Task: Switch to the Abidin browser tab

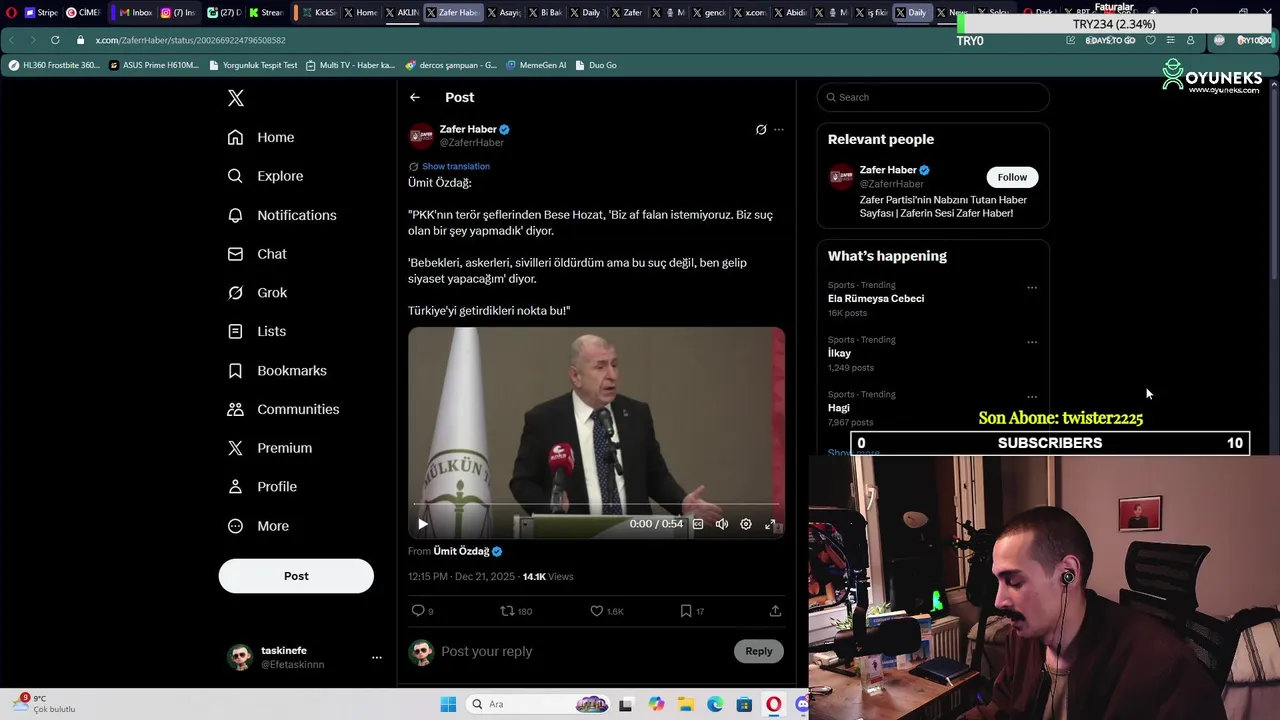Action: coord(789,13)
